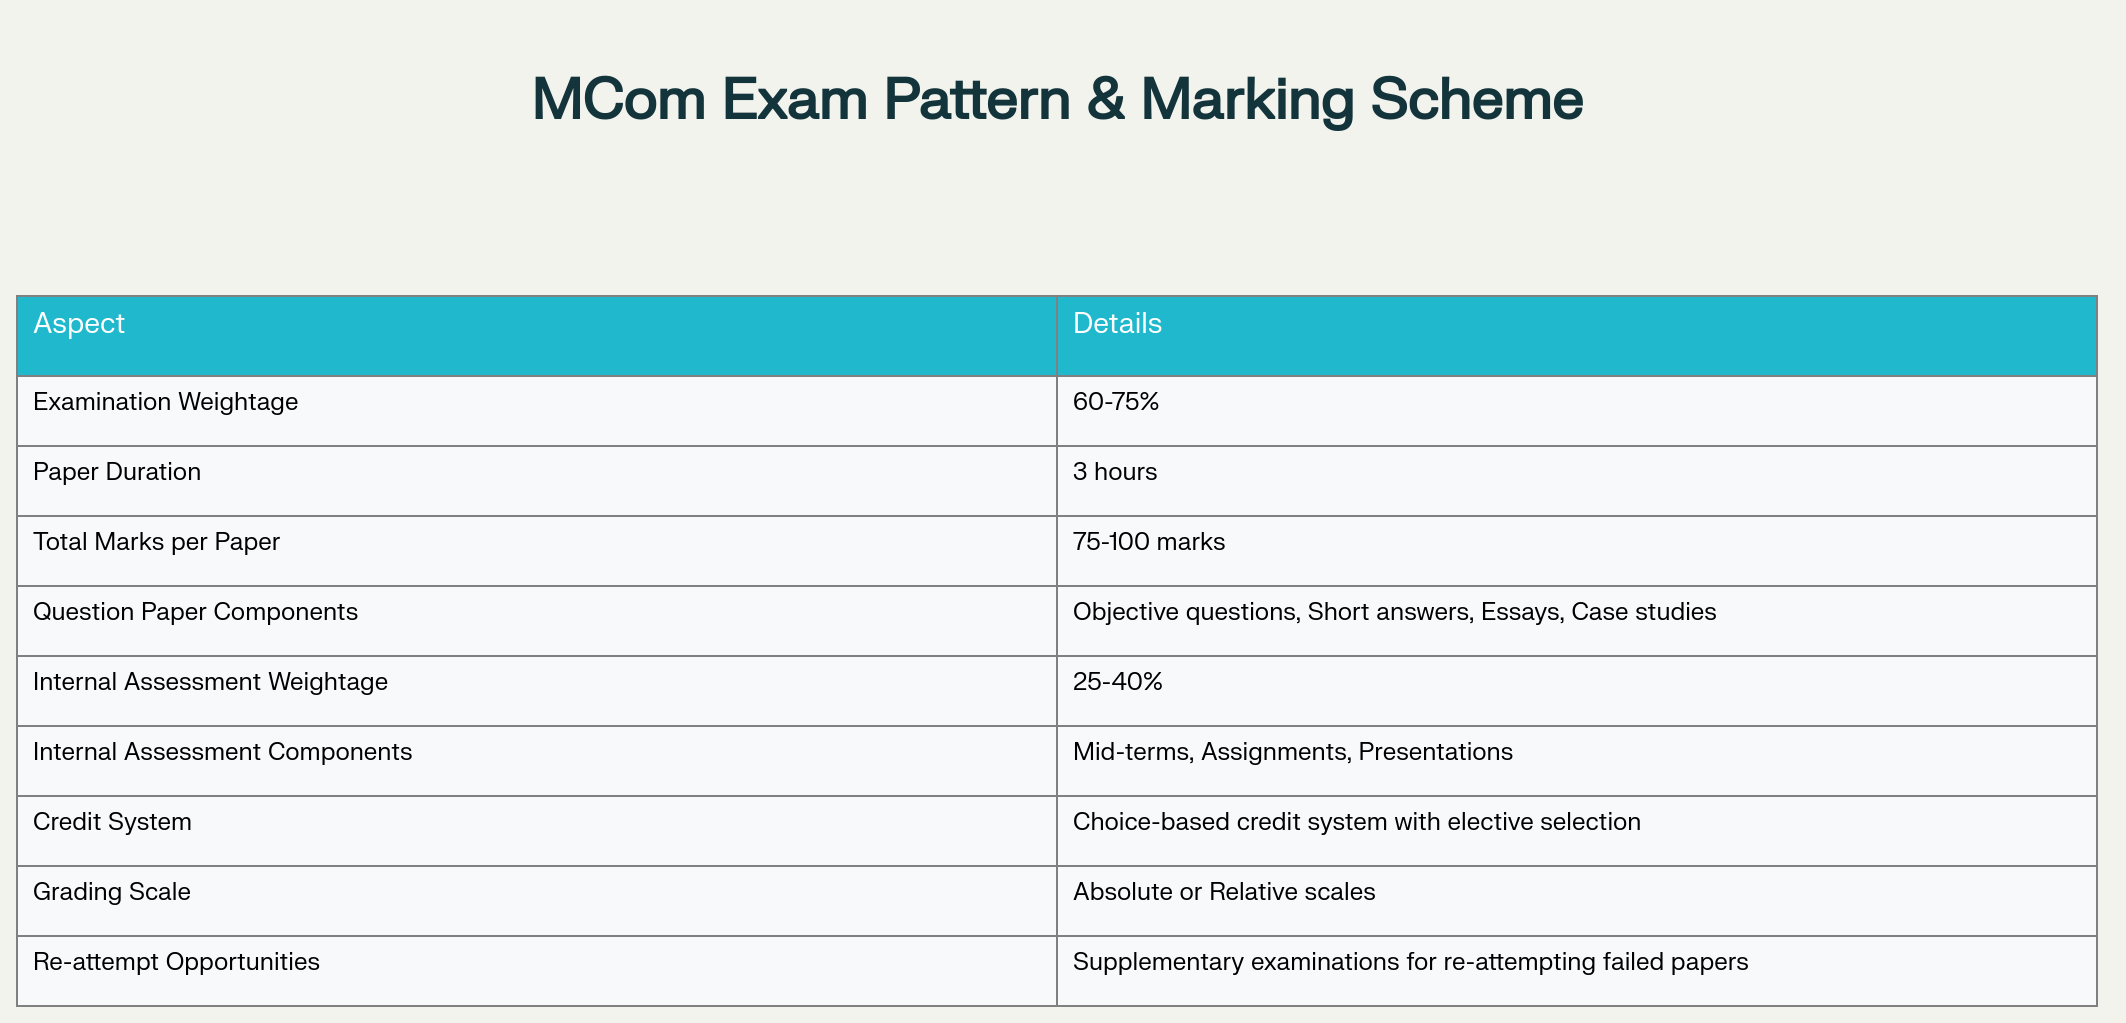Select the Grading Scale label
The image size is (2126, 1023).
(x=112, y=892)
